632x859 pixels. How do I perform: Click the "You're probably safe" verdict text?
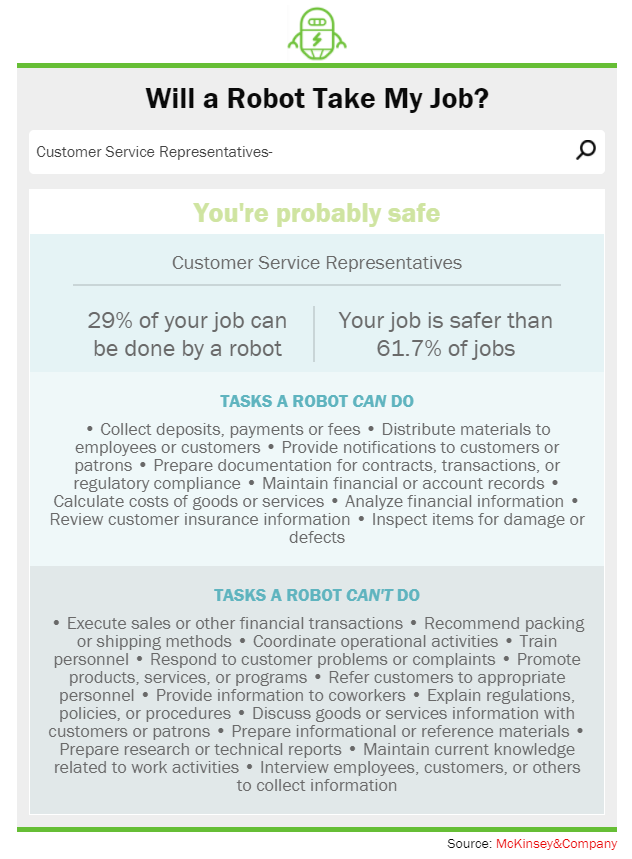pos(317,213)
